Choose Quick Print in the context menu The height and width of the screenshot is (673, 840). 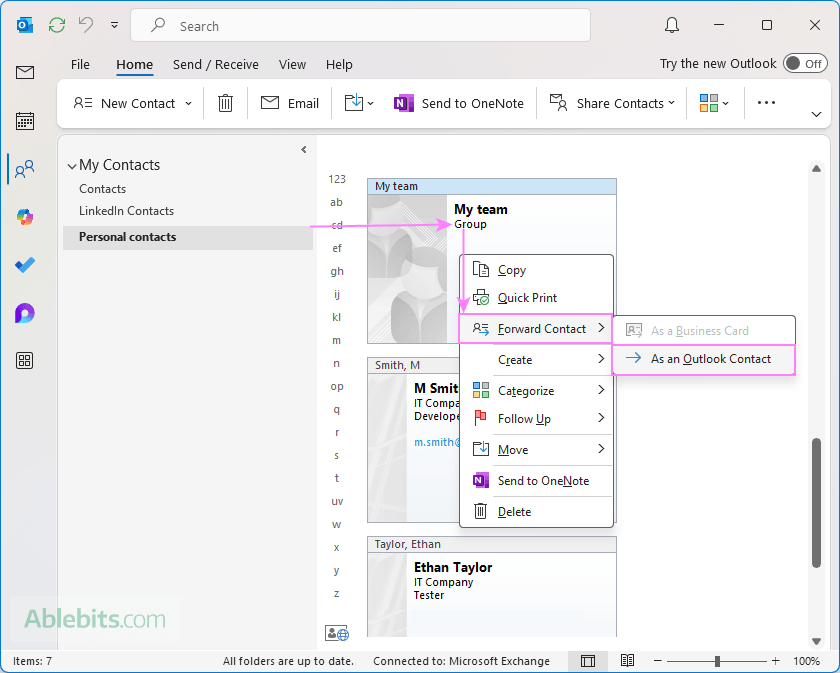tap(536, 297)
